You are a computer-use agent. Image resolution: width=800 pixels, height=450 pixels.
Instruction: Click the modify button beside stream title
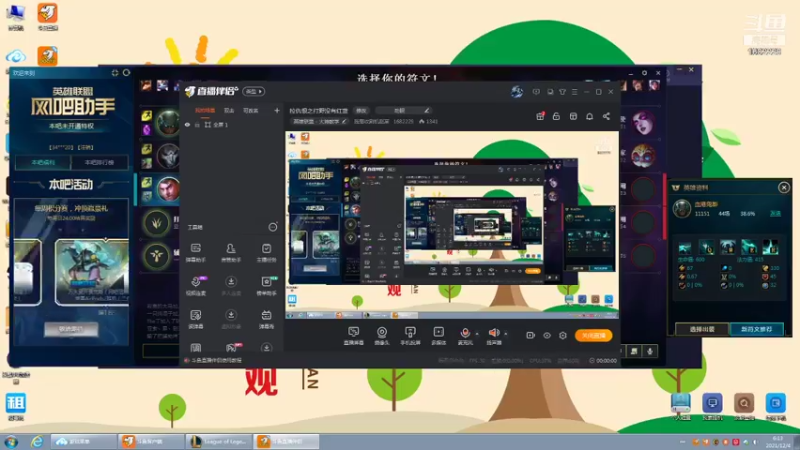(x=361, y=110)
